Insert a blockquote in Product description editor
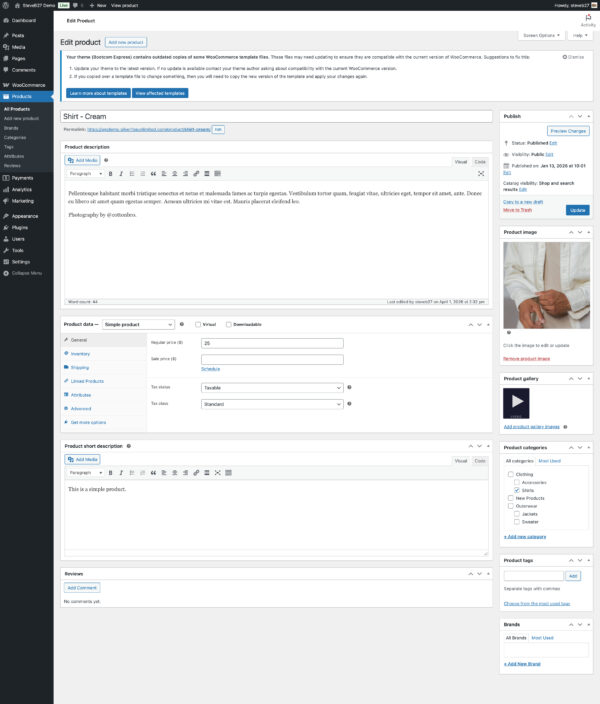This screenshot has height=704, width=600. point(153,173)
